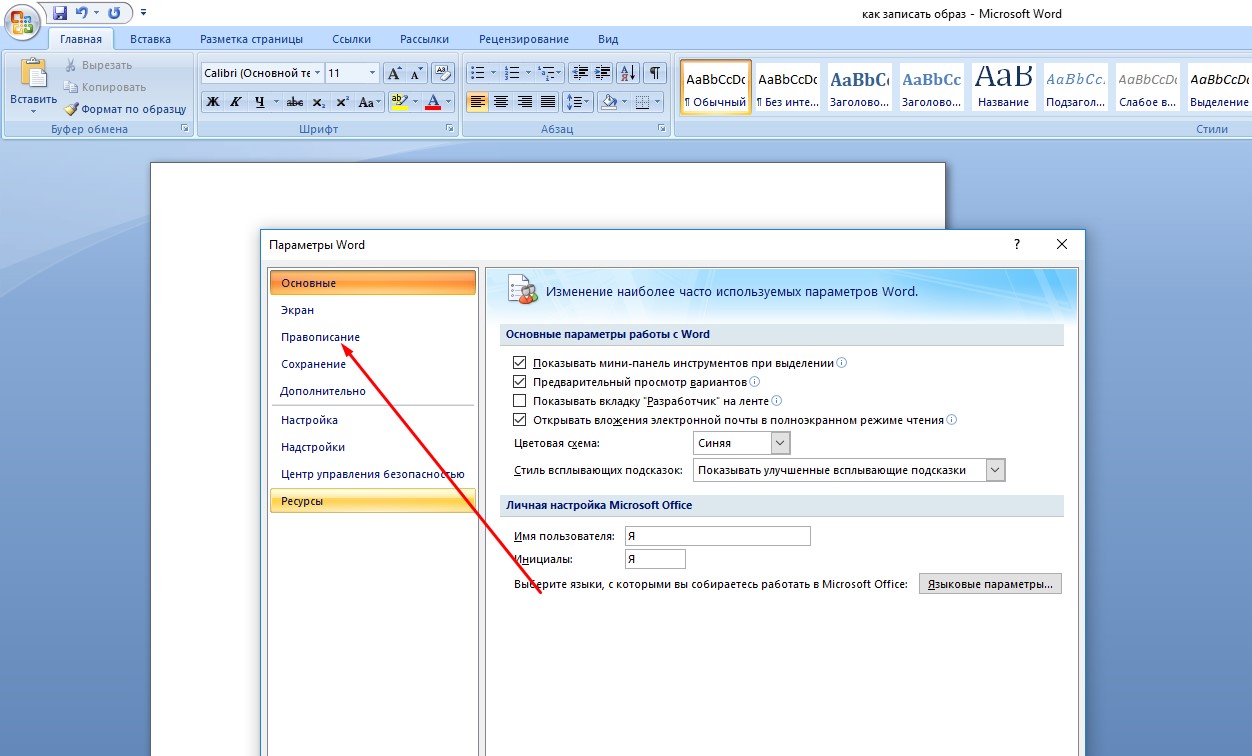
Task: Click the multilevel list icon
Action: (x=546, y=73)
